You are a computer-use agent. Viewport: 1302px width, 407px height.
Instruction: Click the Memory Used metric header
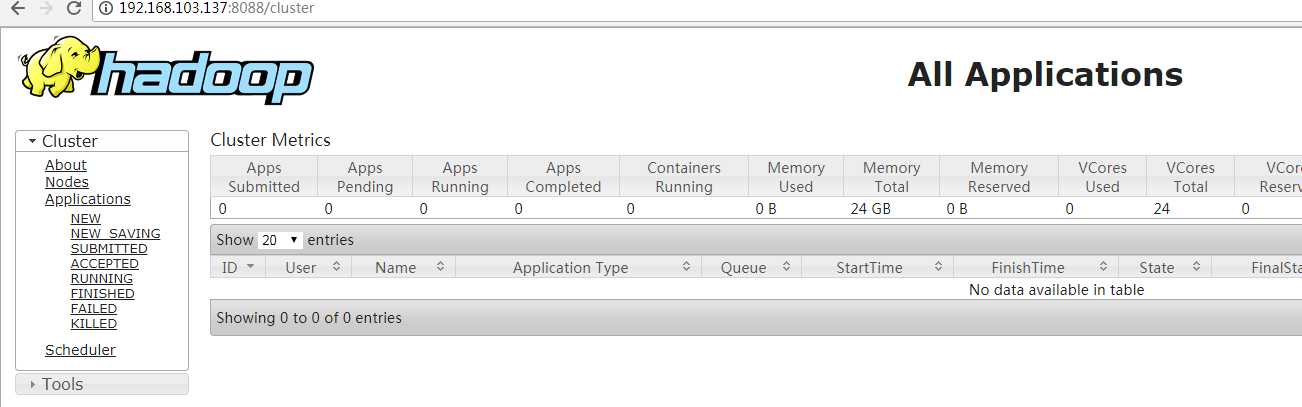pyautogui.click(x=796, y=177)
